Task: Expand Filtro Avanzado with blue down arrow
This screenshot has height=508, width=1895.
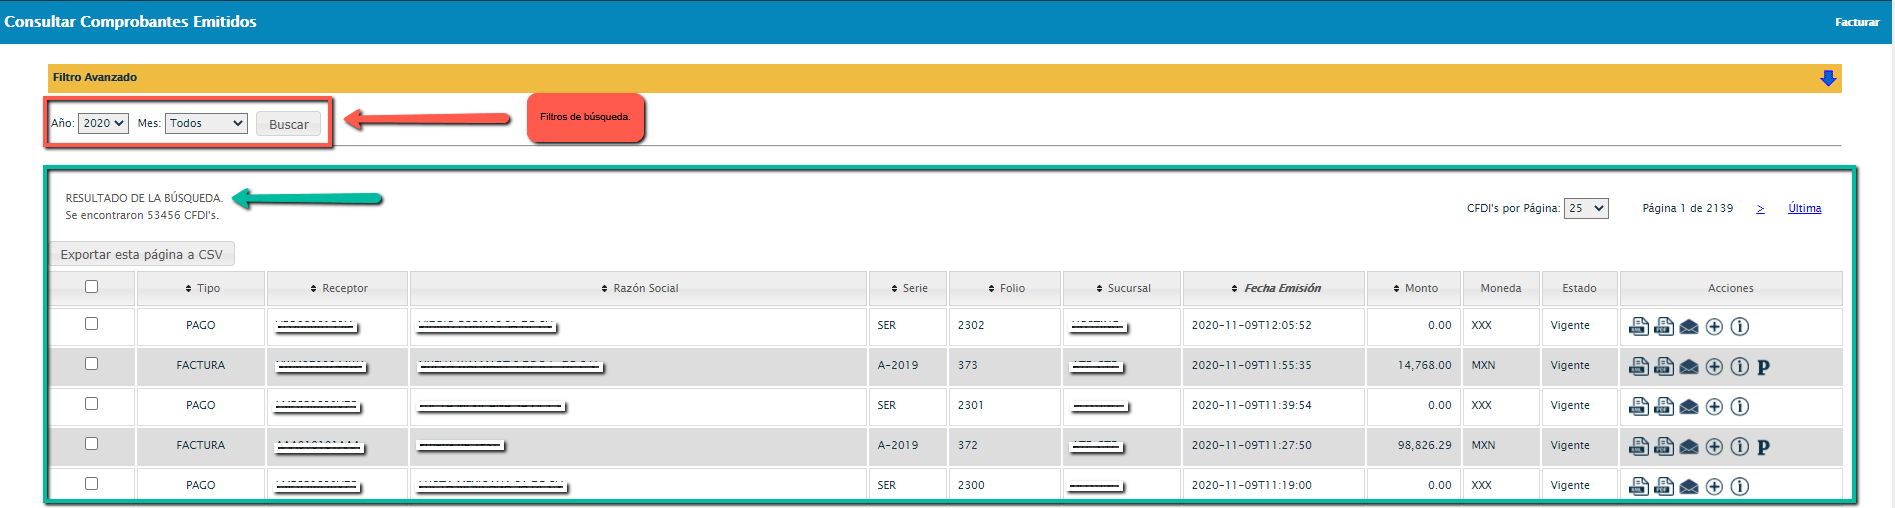Action: 1828,78
